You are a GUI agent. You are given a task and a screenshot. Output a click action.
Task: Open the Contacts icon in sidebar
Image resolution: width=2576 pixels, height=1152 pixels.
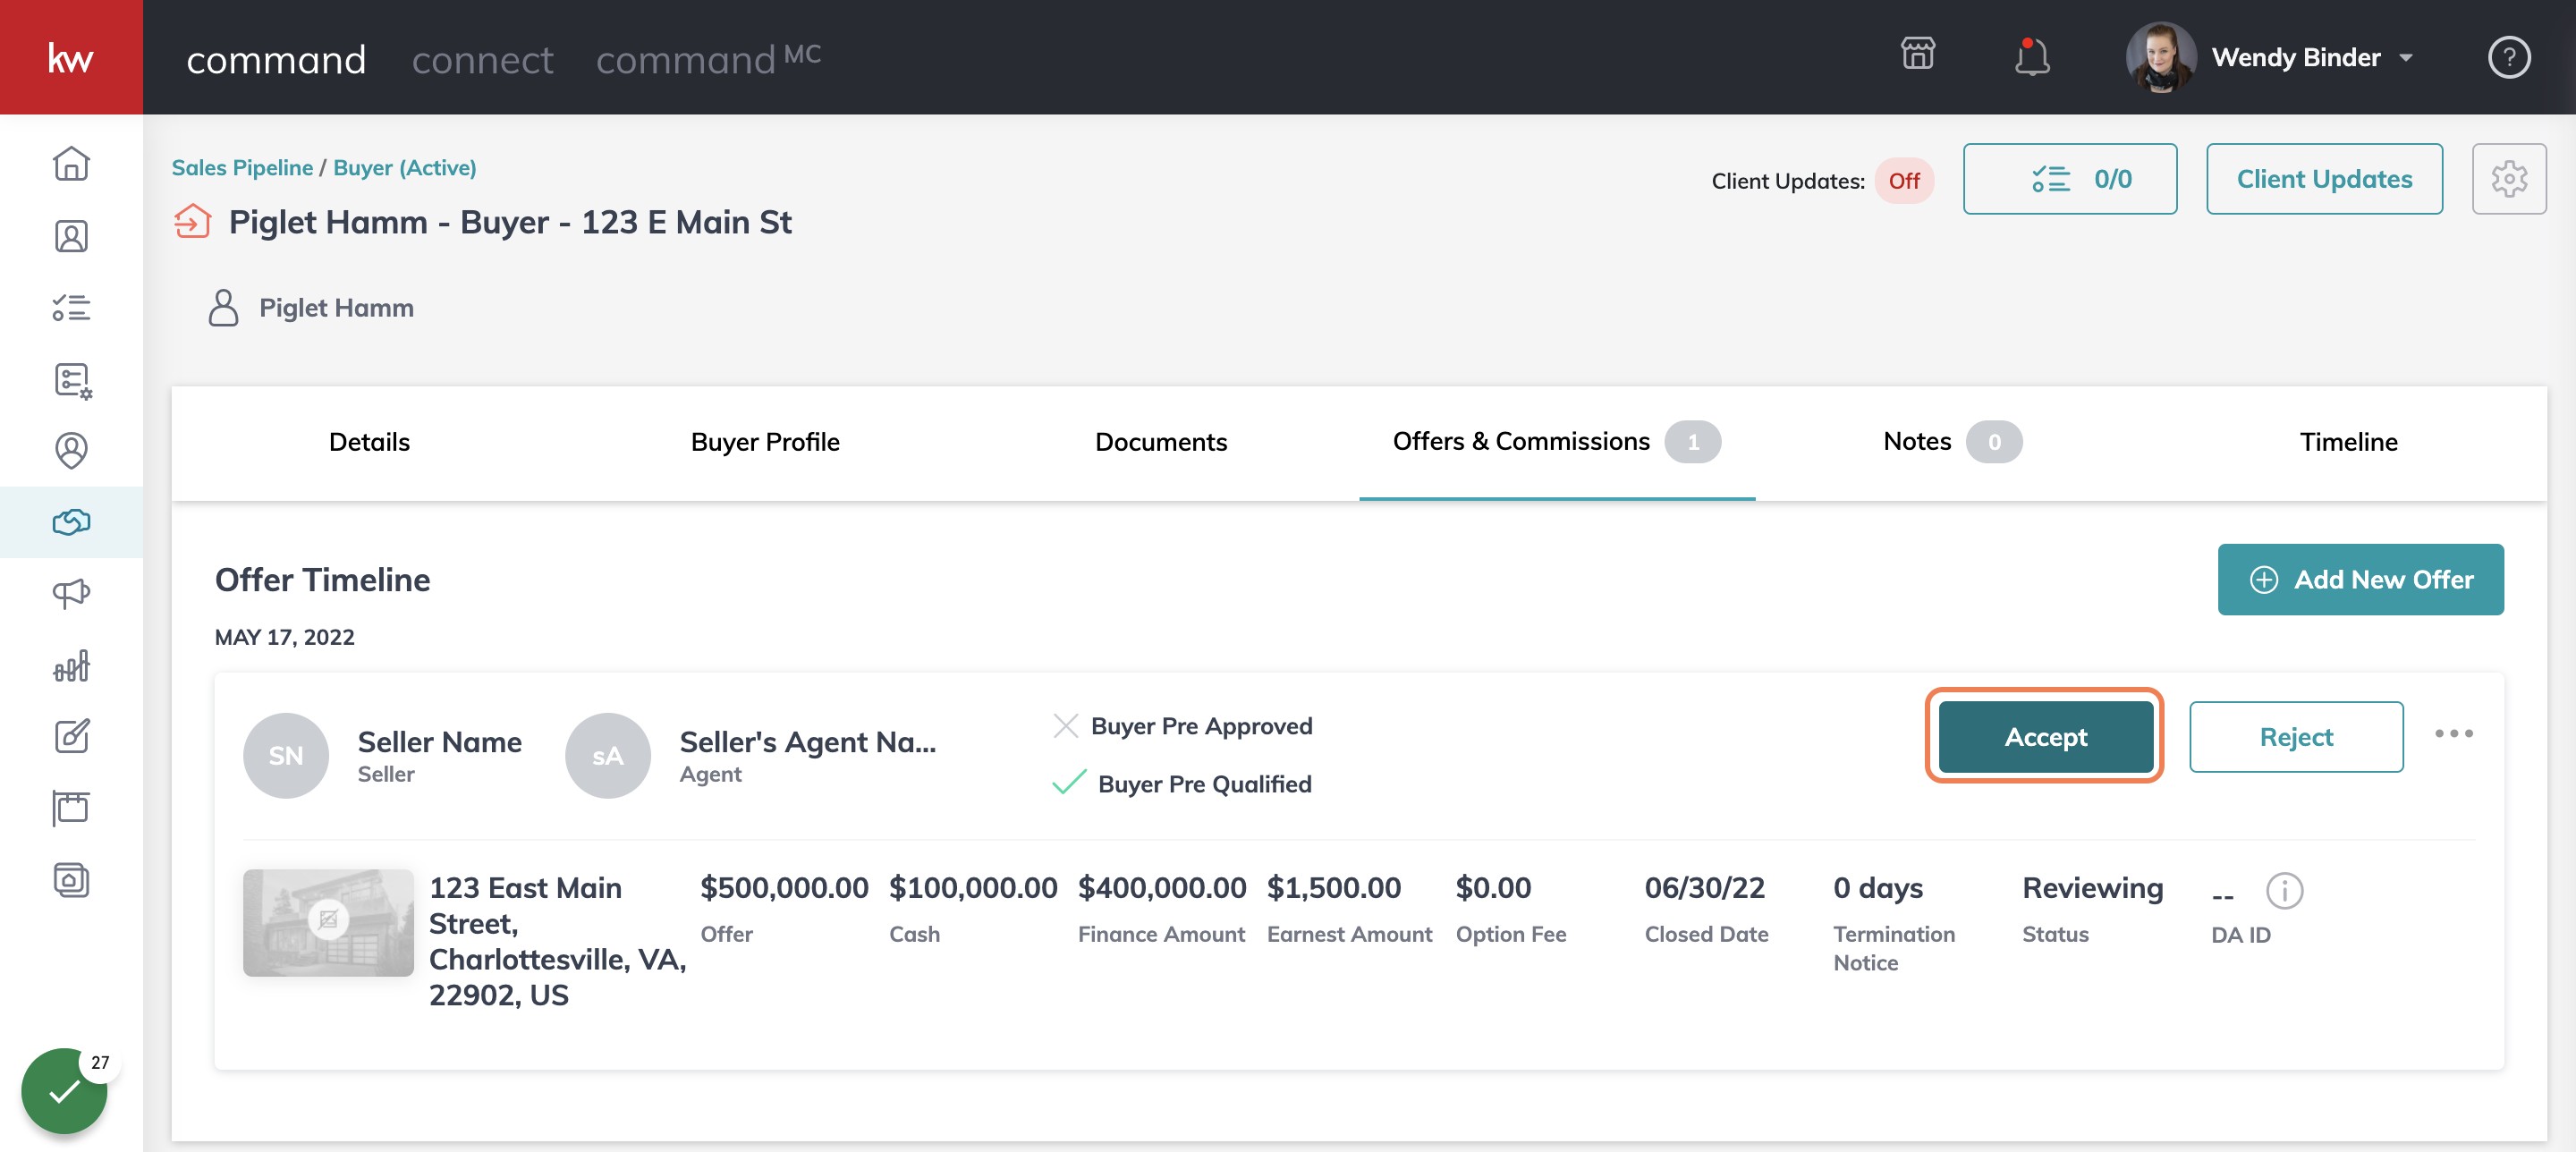tap(71, 236)
